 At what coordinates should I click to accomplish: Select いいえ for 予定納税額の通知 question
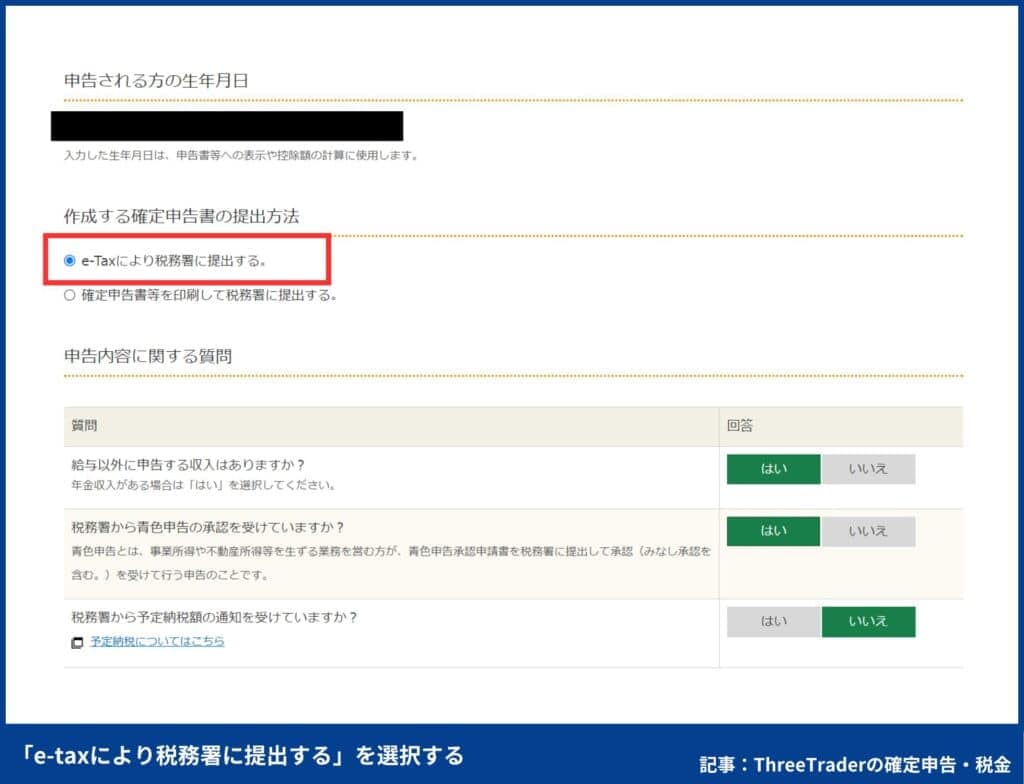(869, 621)
